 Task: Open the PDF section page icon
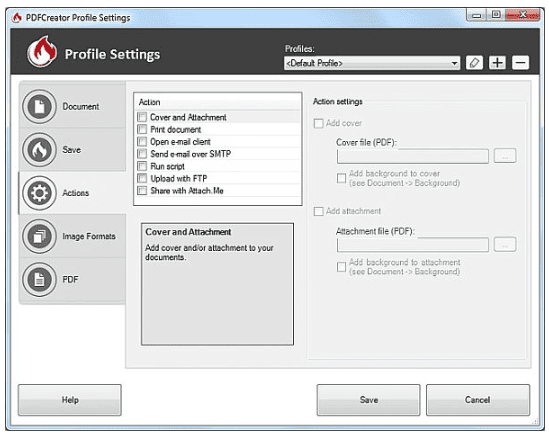coord(39,279)
